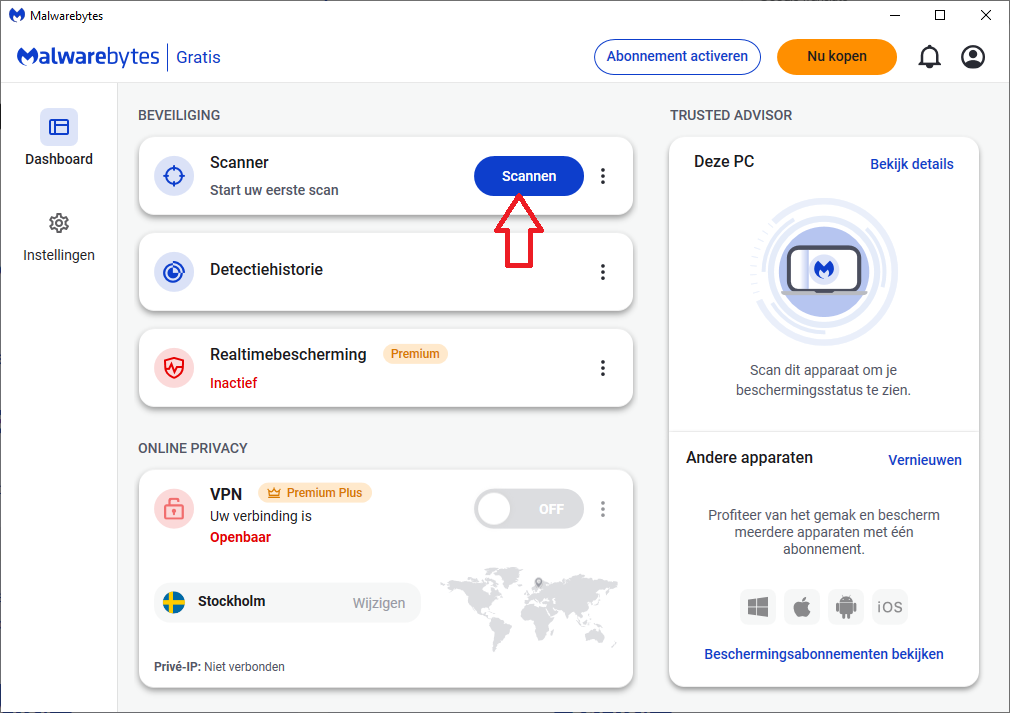The width and height of the screenshot is (1010, 713).
Task: Click the Andere apparaten heading
Action: click(749, 457)
